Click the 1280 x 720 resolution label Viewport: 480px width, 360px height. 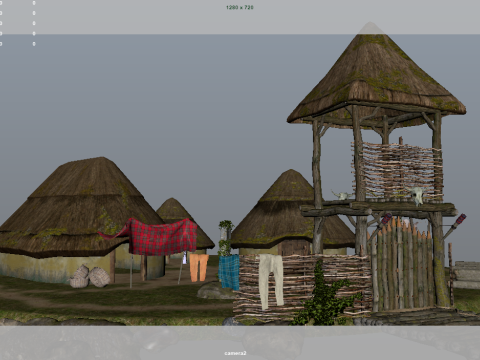tap(240, 7)
